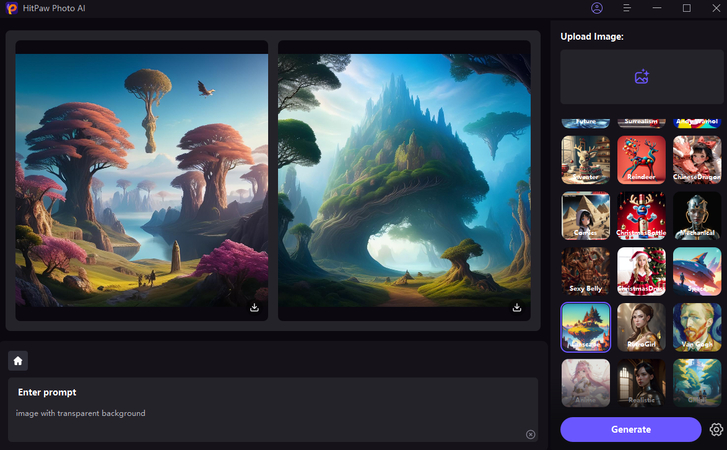Select the Future style thumbnail
727x450 pixels.
pos(586,123)
